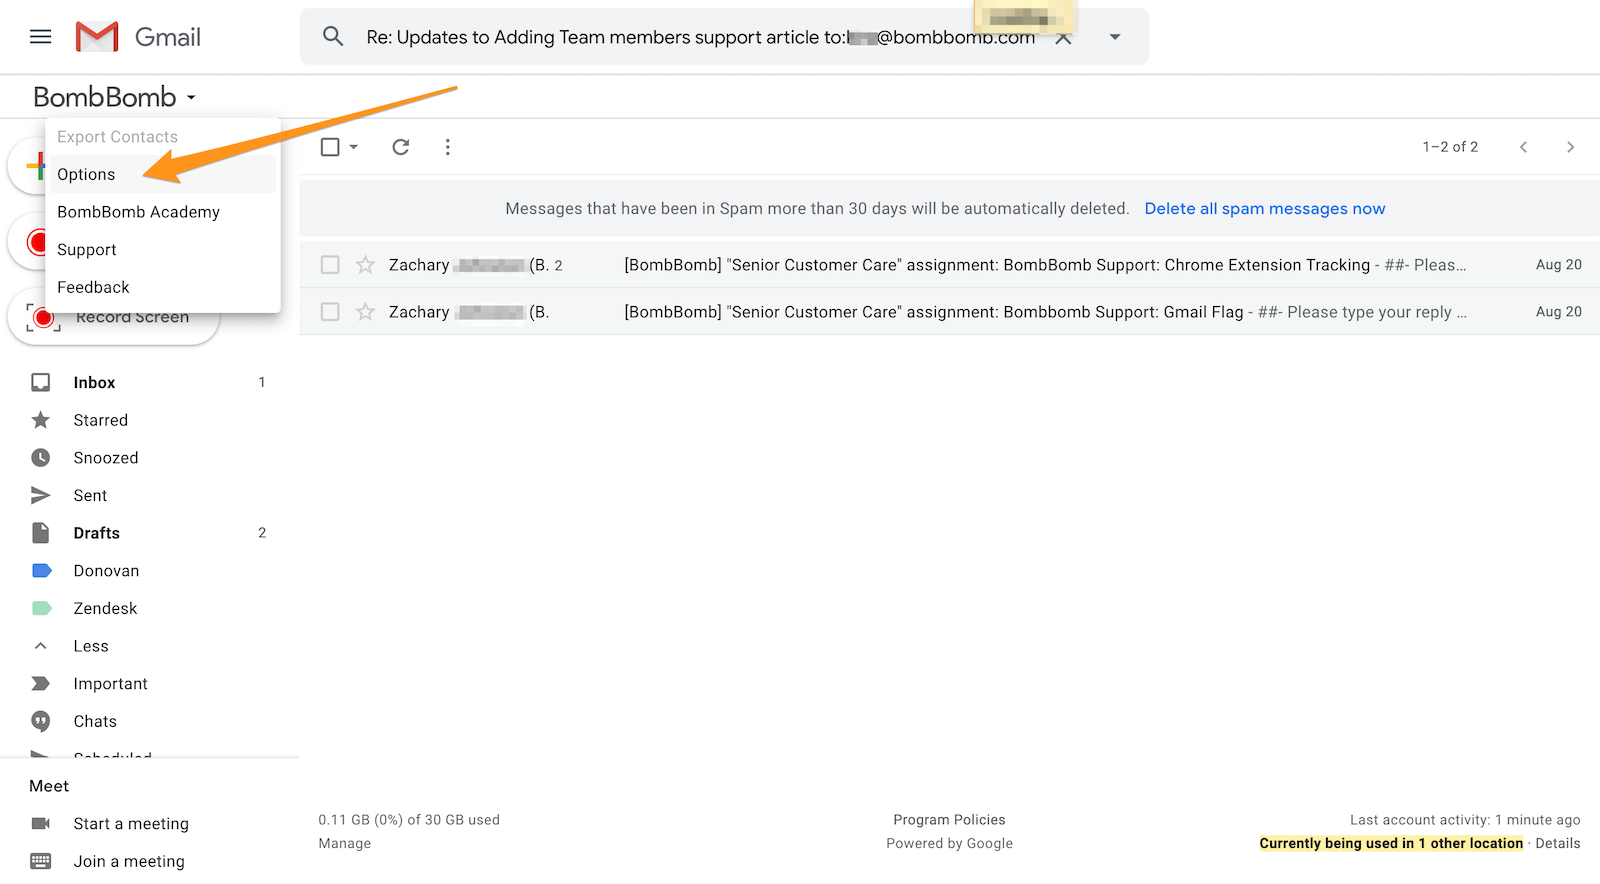1600x884 pixels.
Task: Clear the search query with X
Action: coord(1064,39)
